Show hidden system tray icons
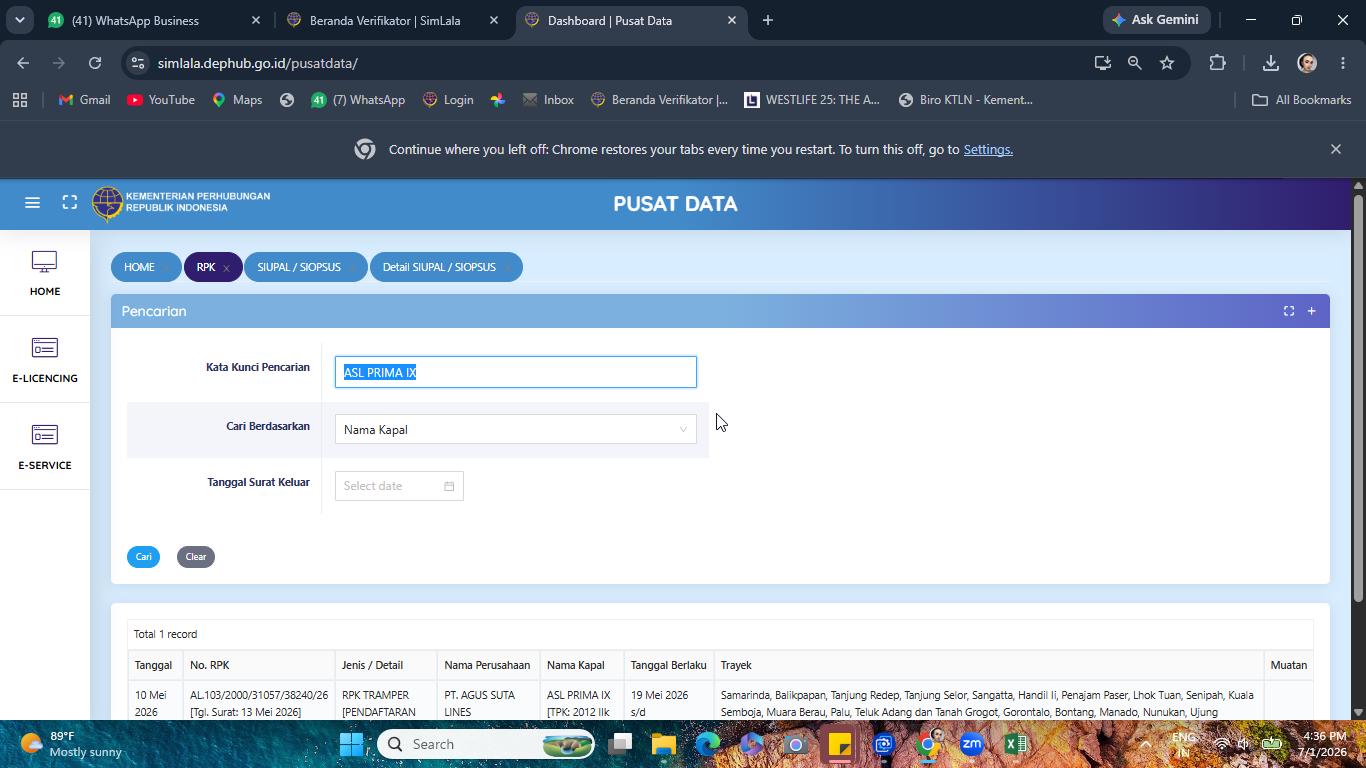 click(x=1145, y=744)
